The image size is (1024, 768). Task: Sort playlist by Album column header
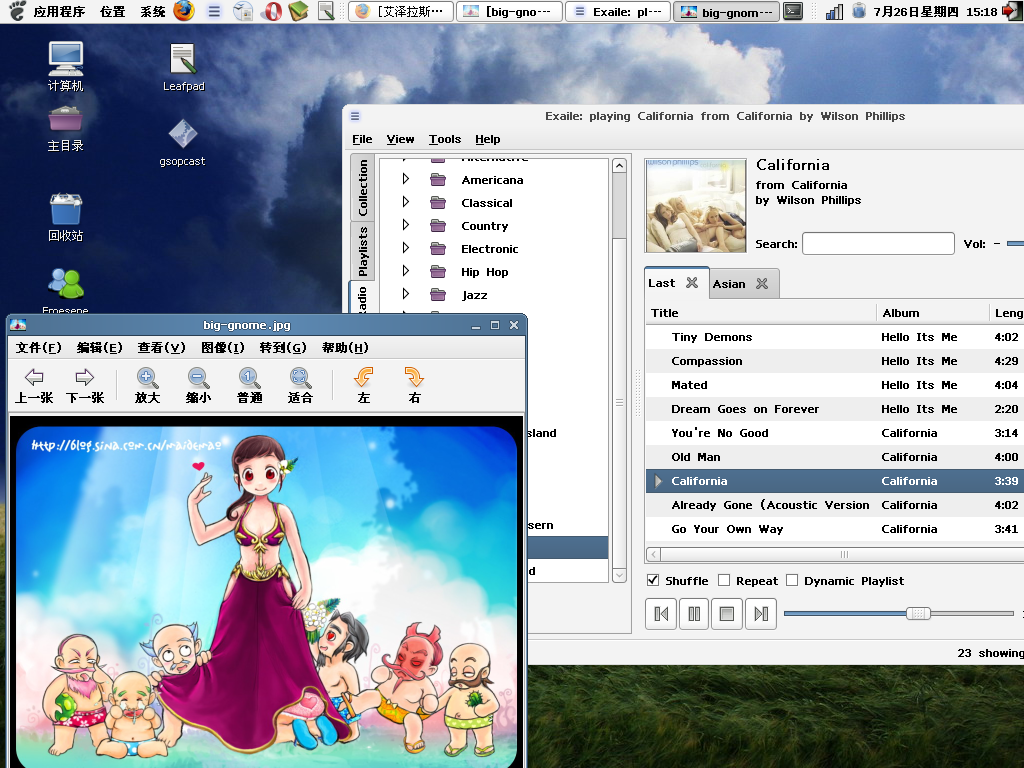(933, 313)
